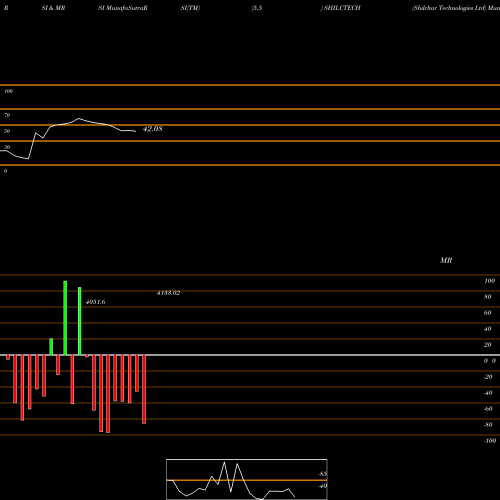This screenshot has width=500, height=500.
Task: Click the -40 label on MR axis
Action: (488, 393)
